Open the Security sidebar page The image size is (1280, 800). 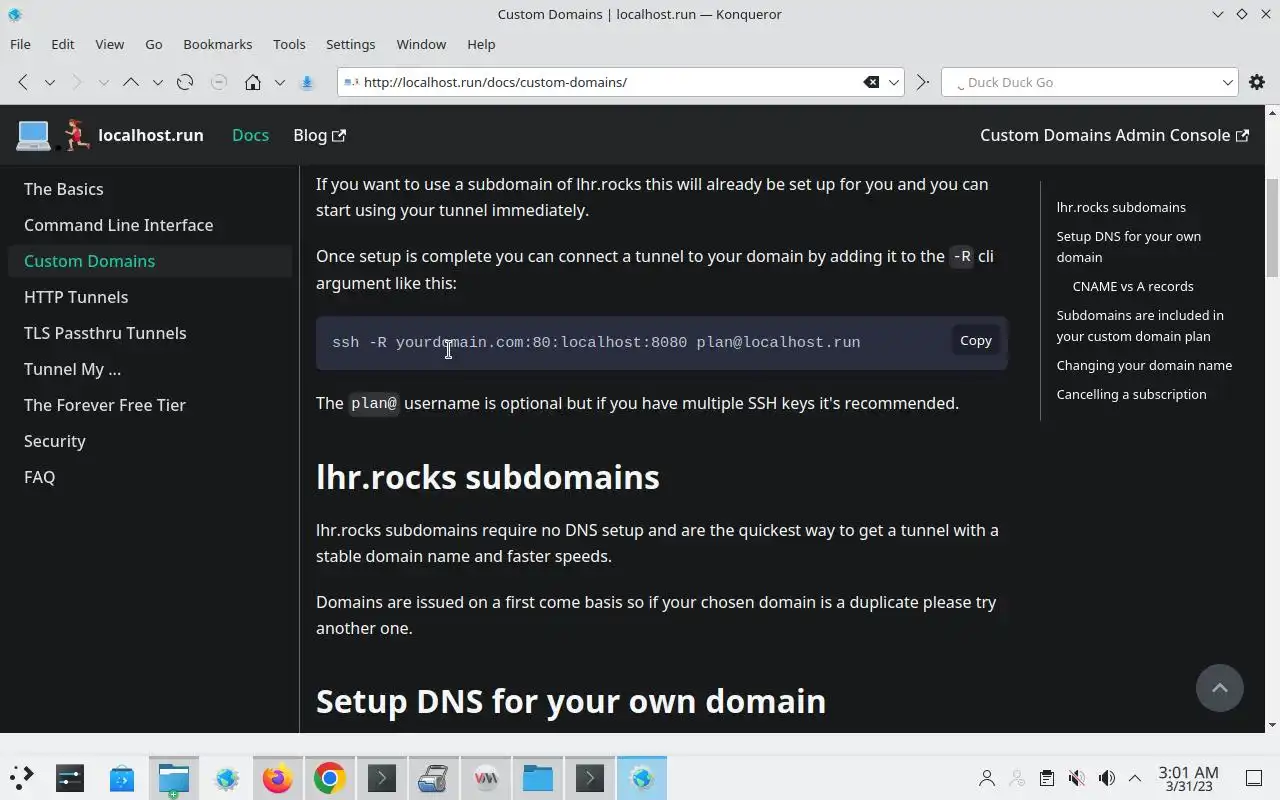tap(150, 441)
